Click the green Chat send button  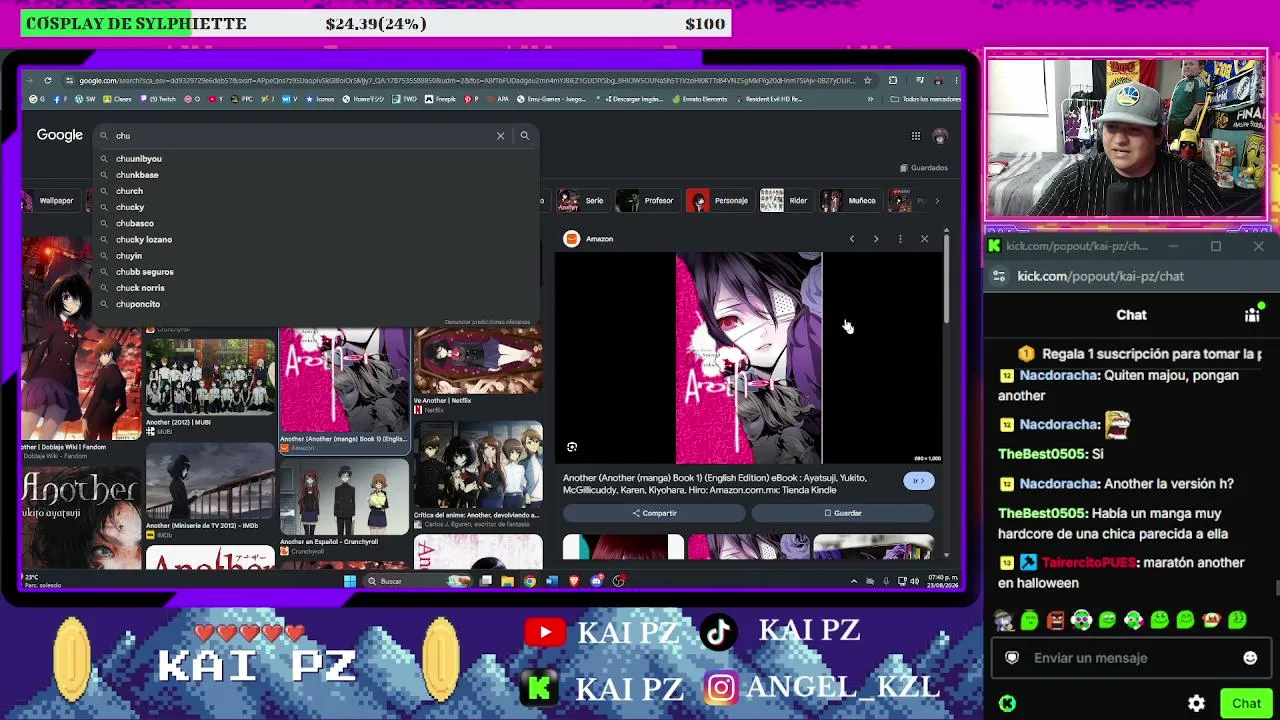point(1246,703)
